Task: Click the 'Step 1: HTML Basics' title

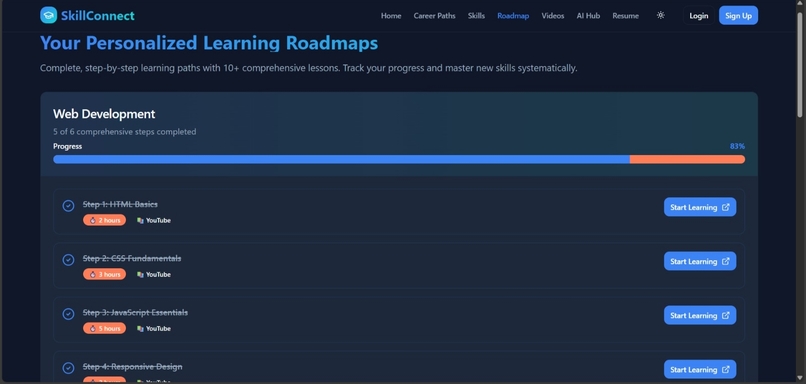Action: point(120,205)
